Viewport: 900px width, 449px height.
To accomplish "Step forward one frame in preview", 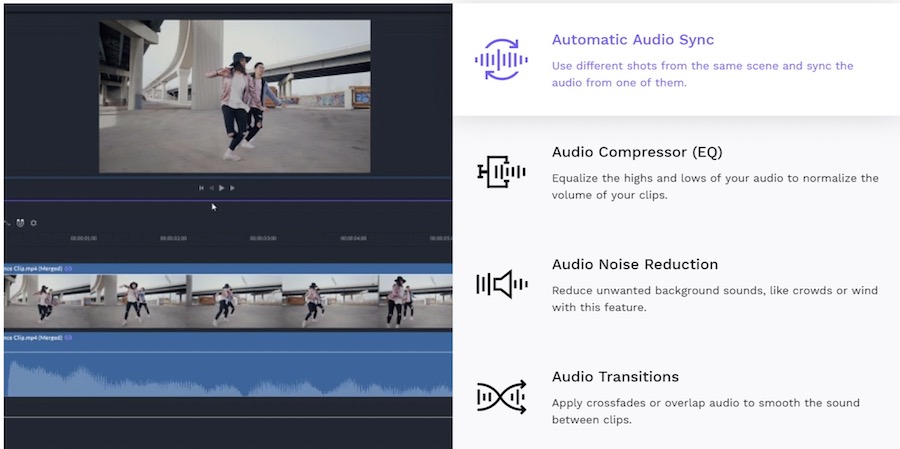I will pyautogui.click(x=232, y=188).
